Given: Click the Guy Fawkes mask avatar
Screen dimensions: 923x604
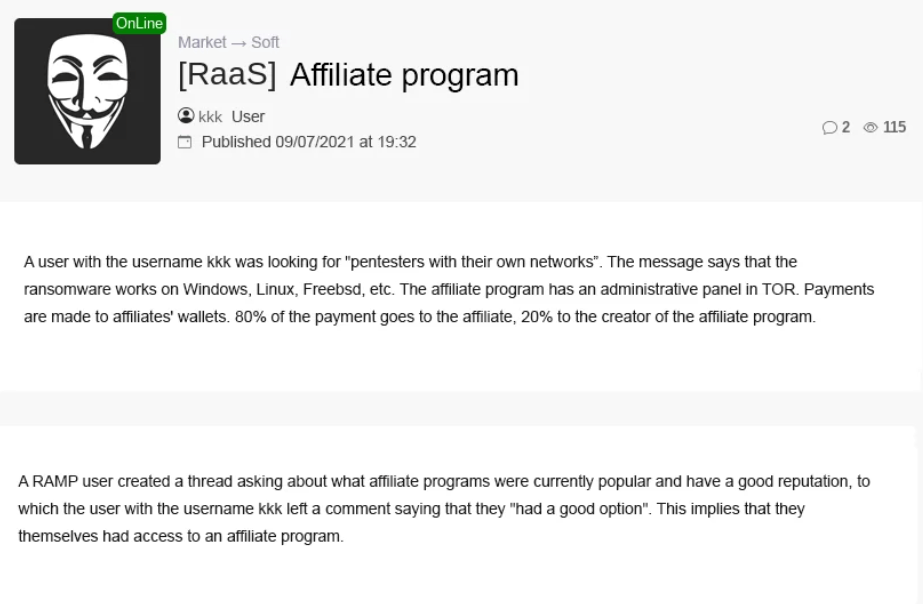Looking at the screenshot, I should (x=87, y=91).
